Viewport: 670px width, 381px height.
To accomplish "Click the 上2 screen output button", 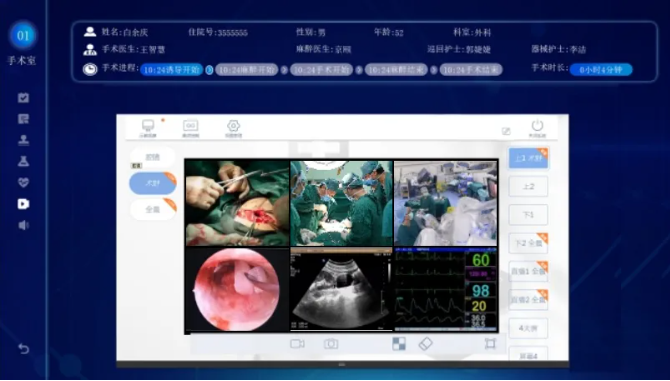I will pyautogui.click(x=528, y=187).
